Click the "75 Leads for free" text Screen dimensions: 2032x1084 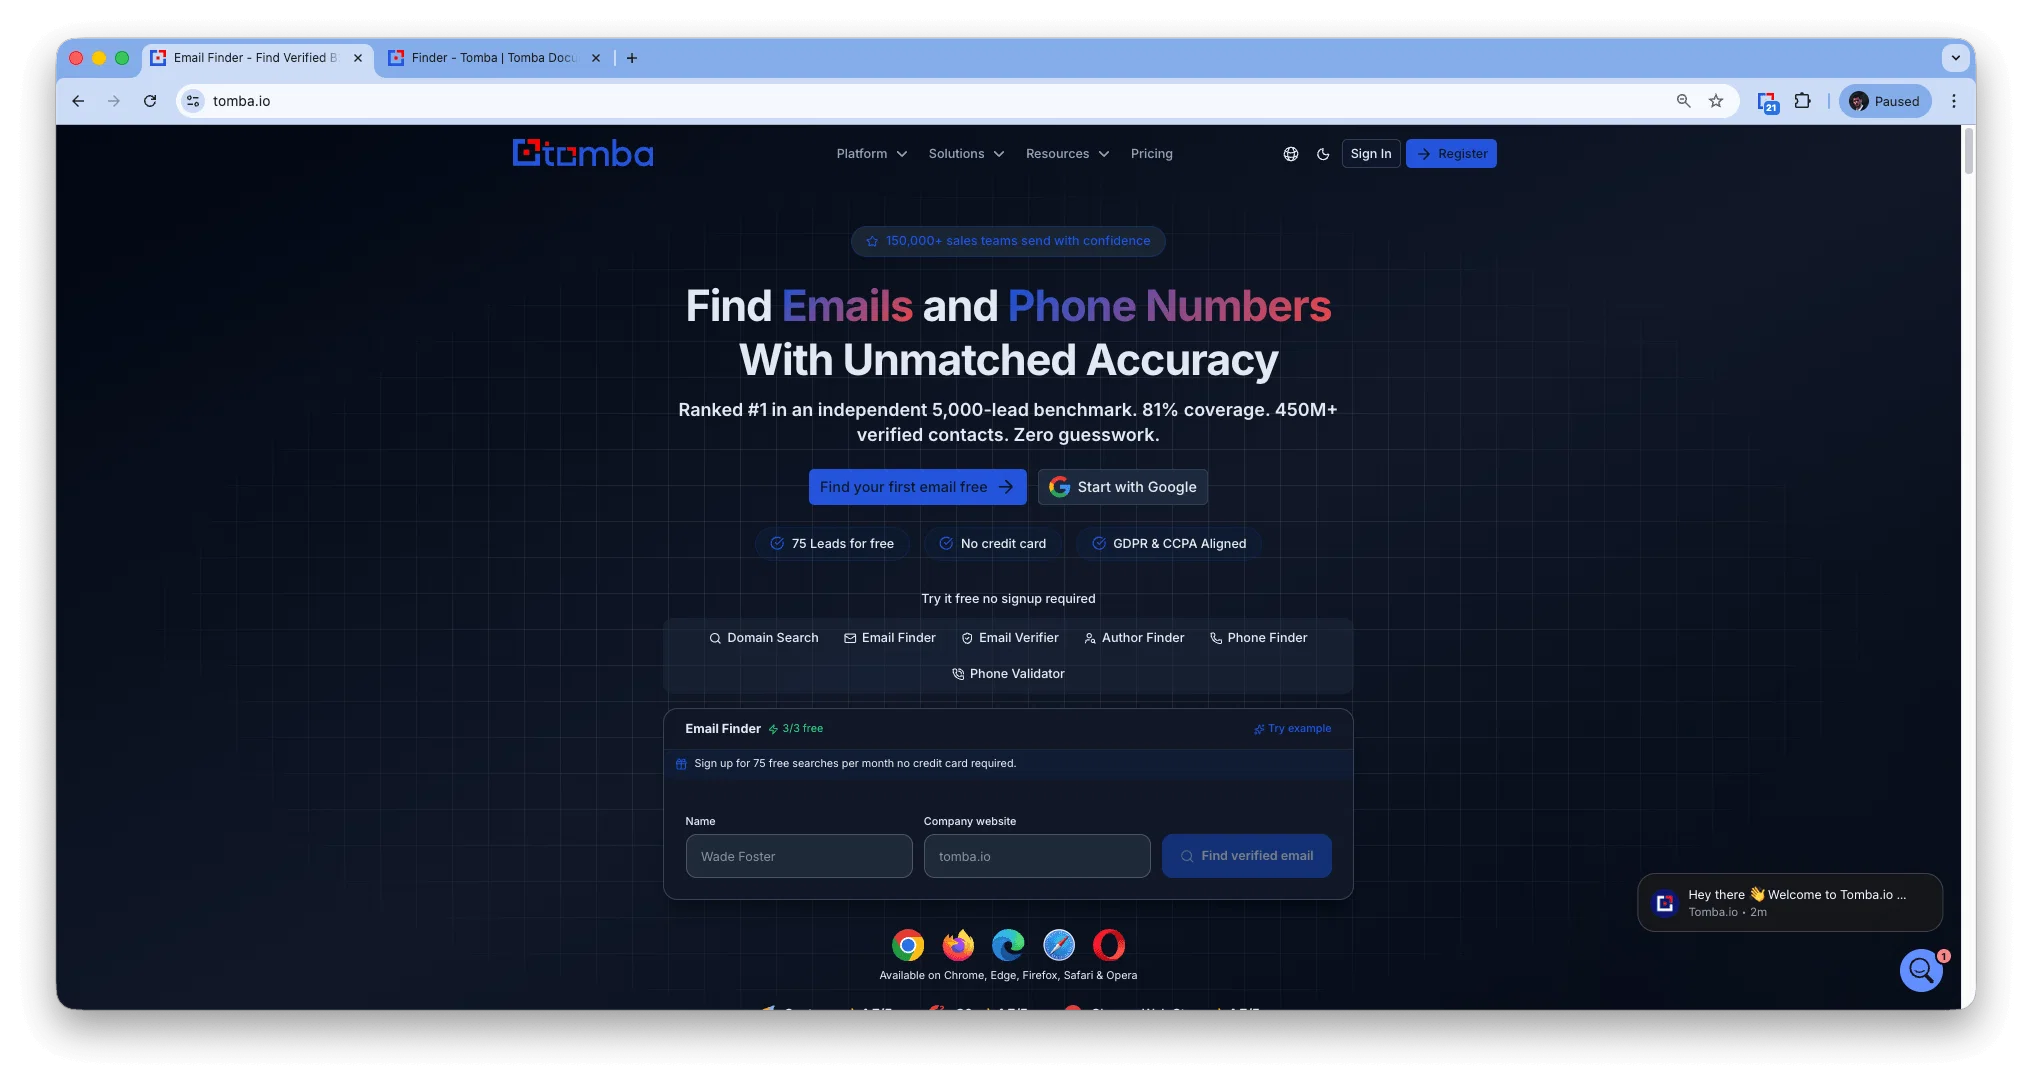point(843,544)
